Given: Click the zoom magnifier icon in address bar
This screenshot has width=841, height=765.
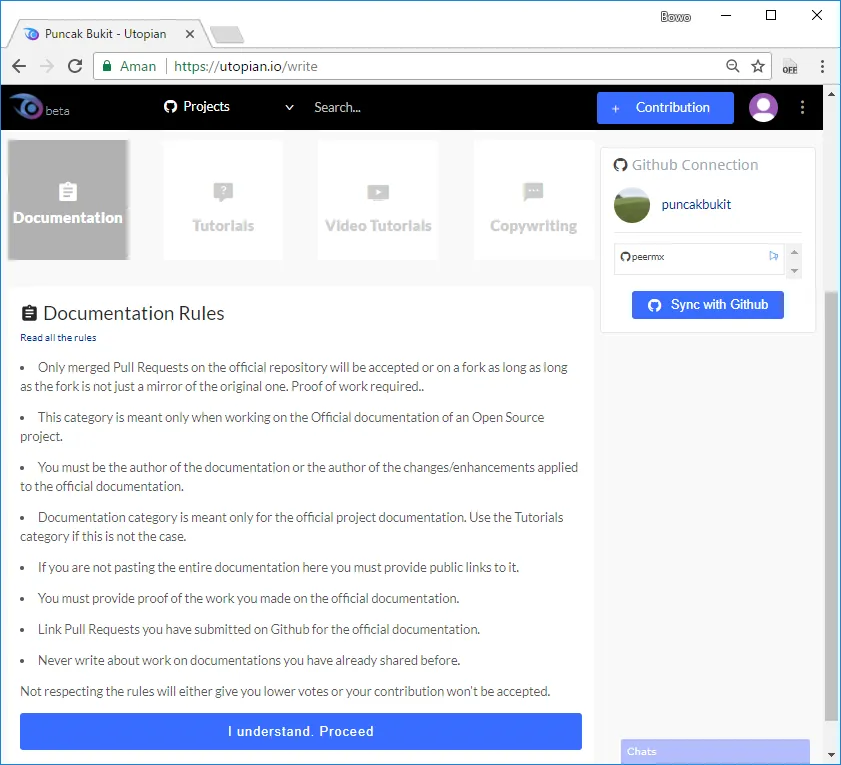Looking at the screenshot, I should [x=732, y=66].
